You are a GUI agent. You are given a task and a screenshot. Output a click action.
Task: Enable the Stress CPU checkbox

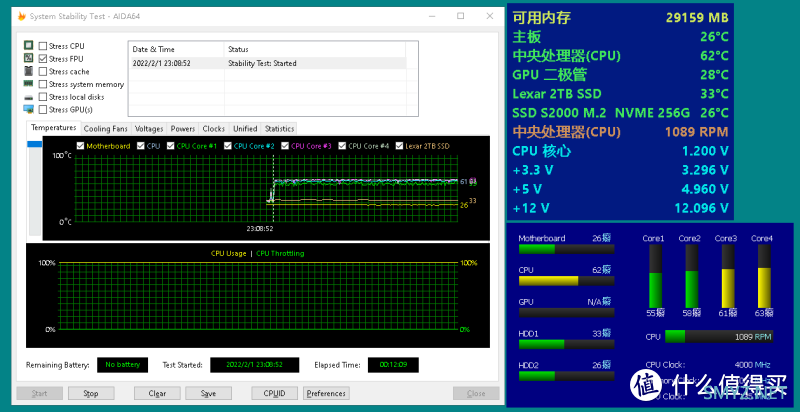43,46
